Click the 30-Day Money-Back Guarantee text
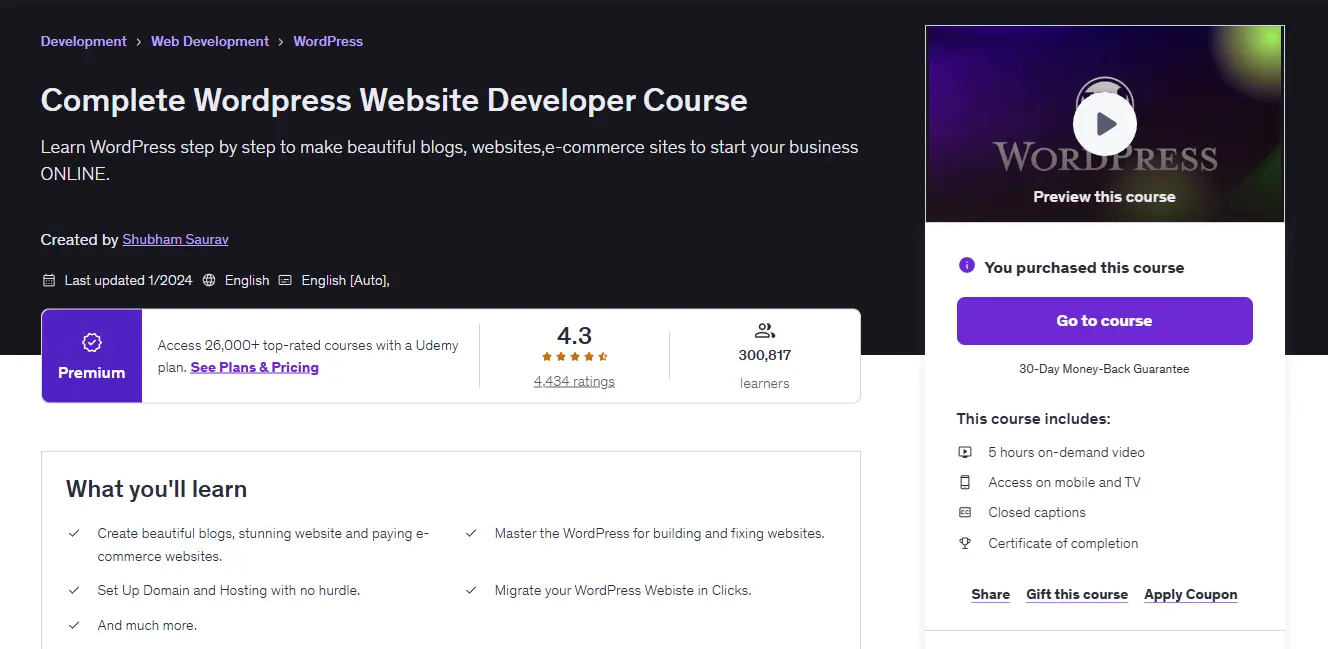The height and width of the screenshot is (649, 1328). click(1104, 369)
